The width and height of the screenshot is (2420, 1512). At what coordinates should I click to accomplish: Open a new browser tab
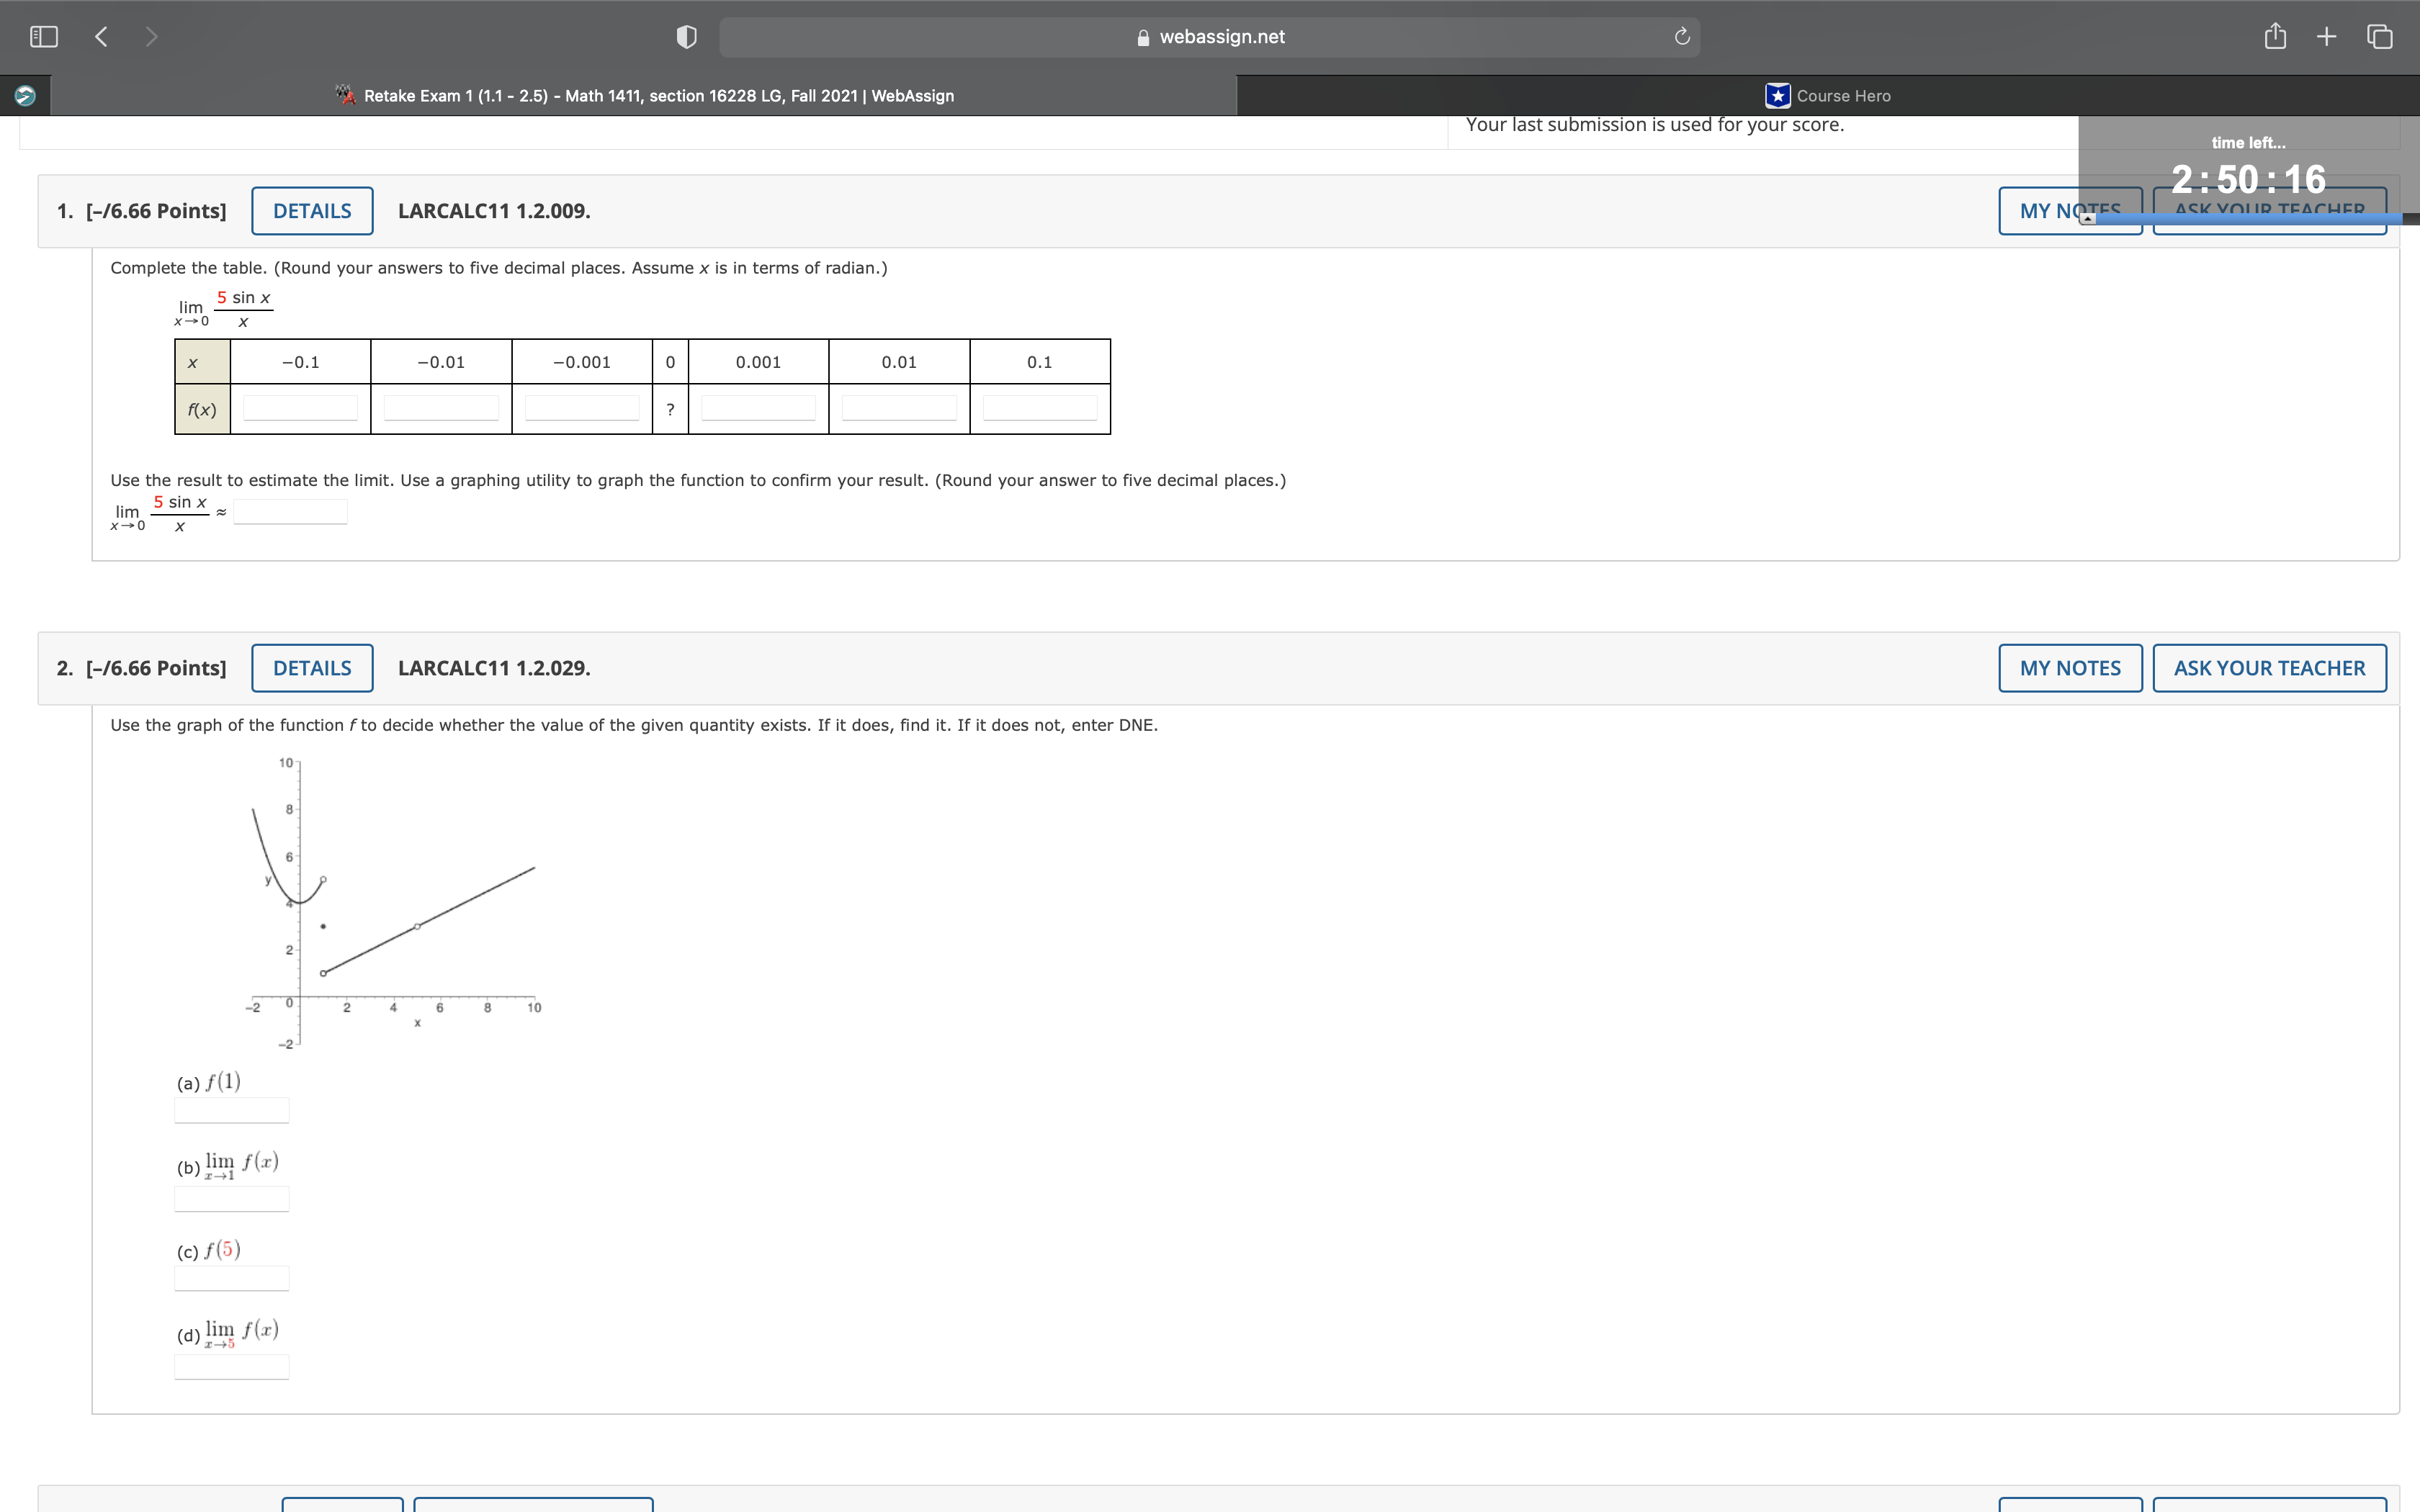[2326, 36]
